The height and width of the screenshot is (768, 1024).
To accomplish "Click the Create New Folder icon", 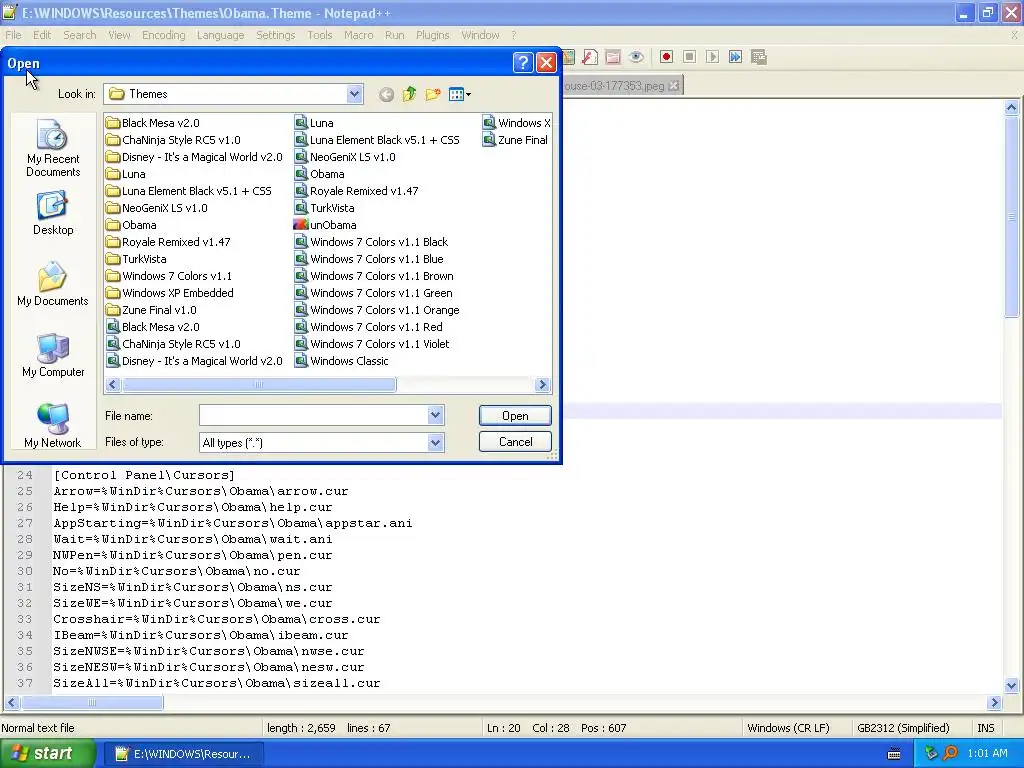I will point(432,94).
